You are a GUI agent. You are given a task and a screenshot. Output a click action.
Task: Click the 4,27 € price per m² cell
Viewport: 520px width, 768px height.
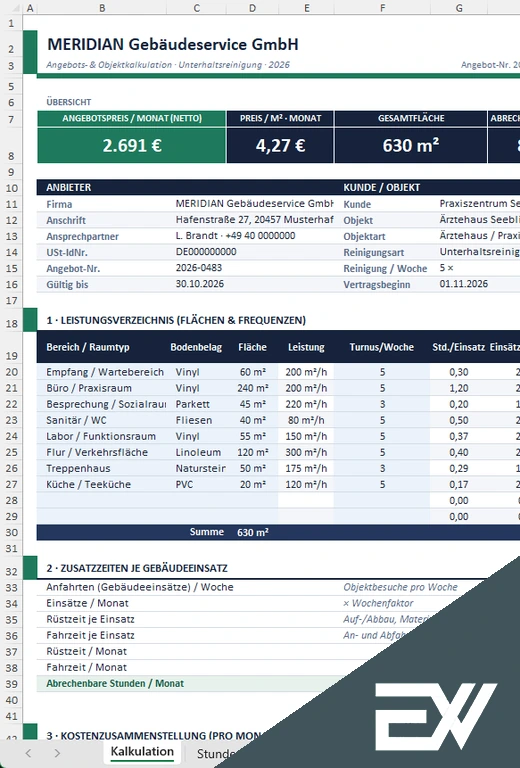pyautogui.click(x=280, y=145)
